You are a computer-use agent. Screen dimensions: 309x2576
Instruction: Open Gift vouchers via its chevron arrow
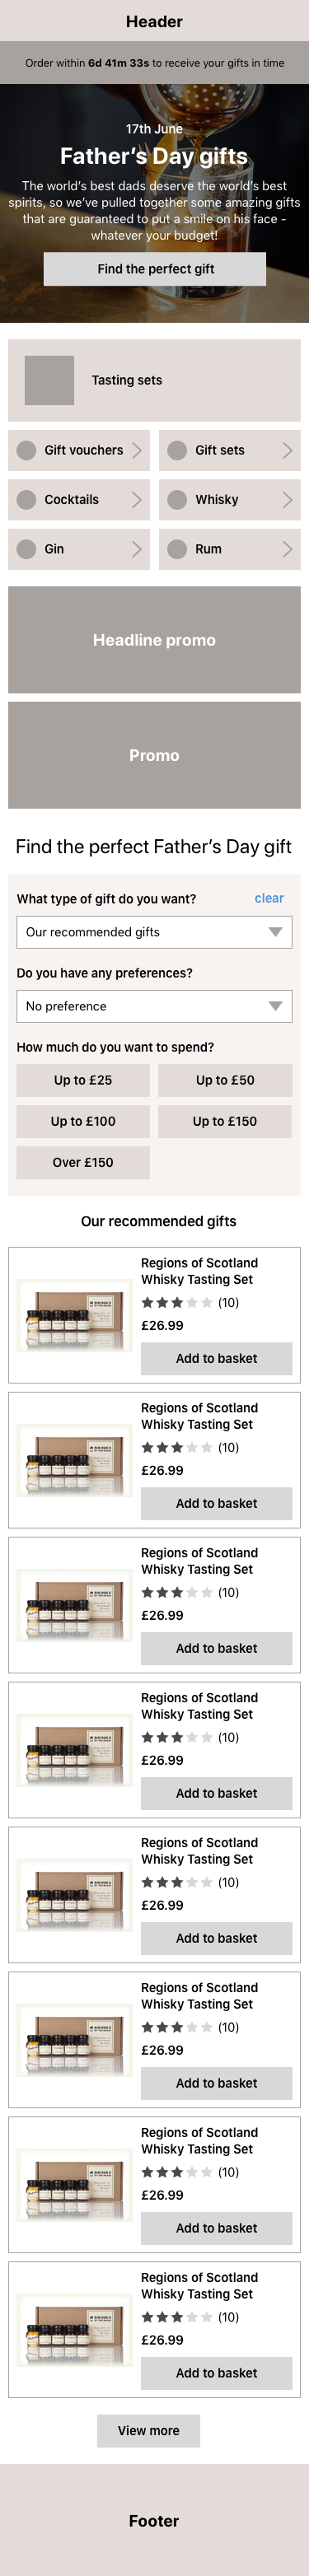point(137,450)
